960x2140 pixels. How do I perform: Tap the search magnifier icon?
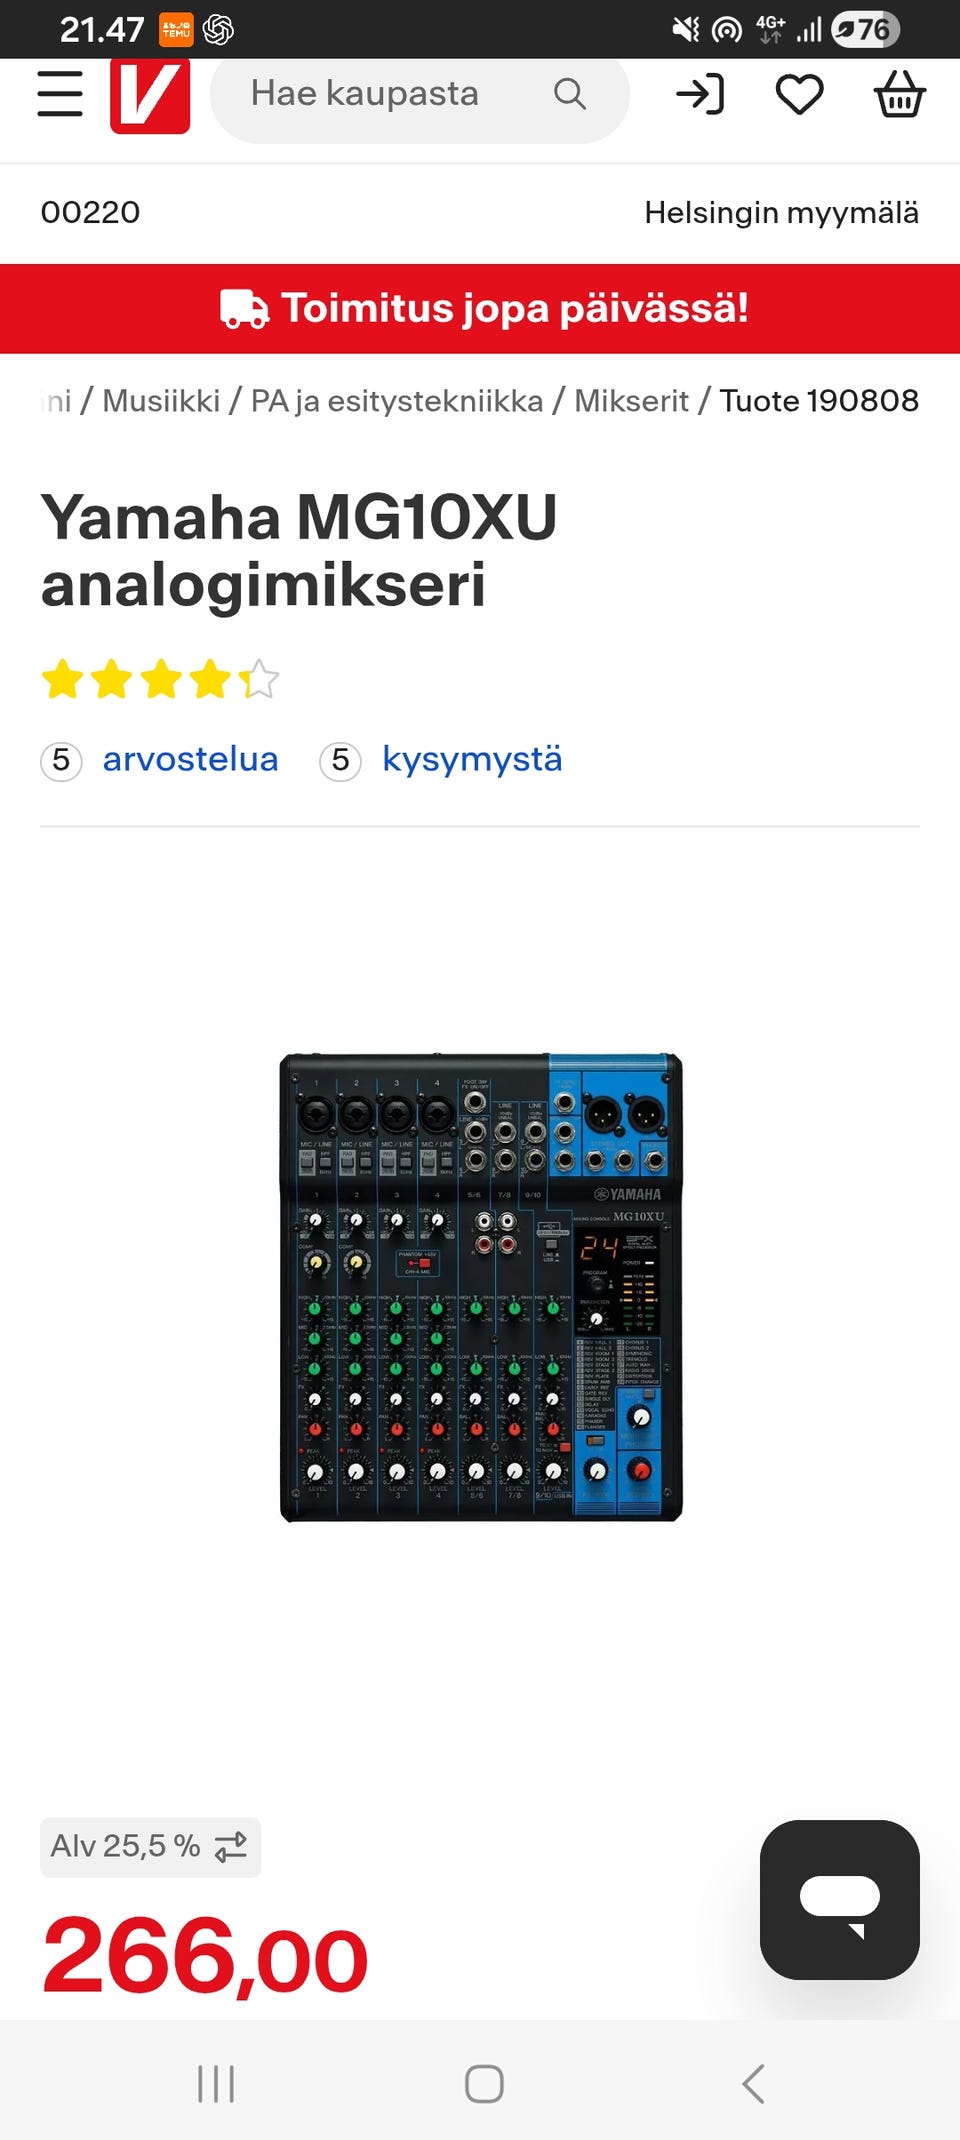[x=569, y=94]
